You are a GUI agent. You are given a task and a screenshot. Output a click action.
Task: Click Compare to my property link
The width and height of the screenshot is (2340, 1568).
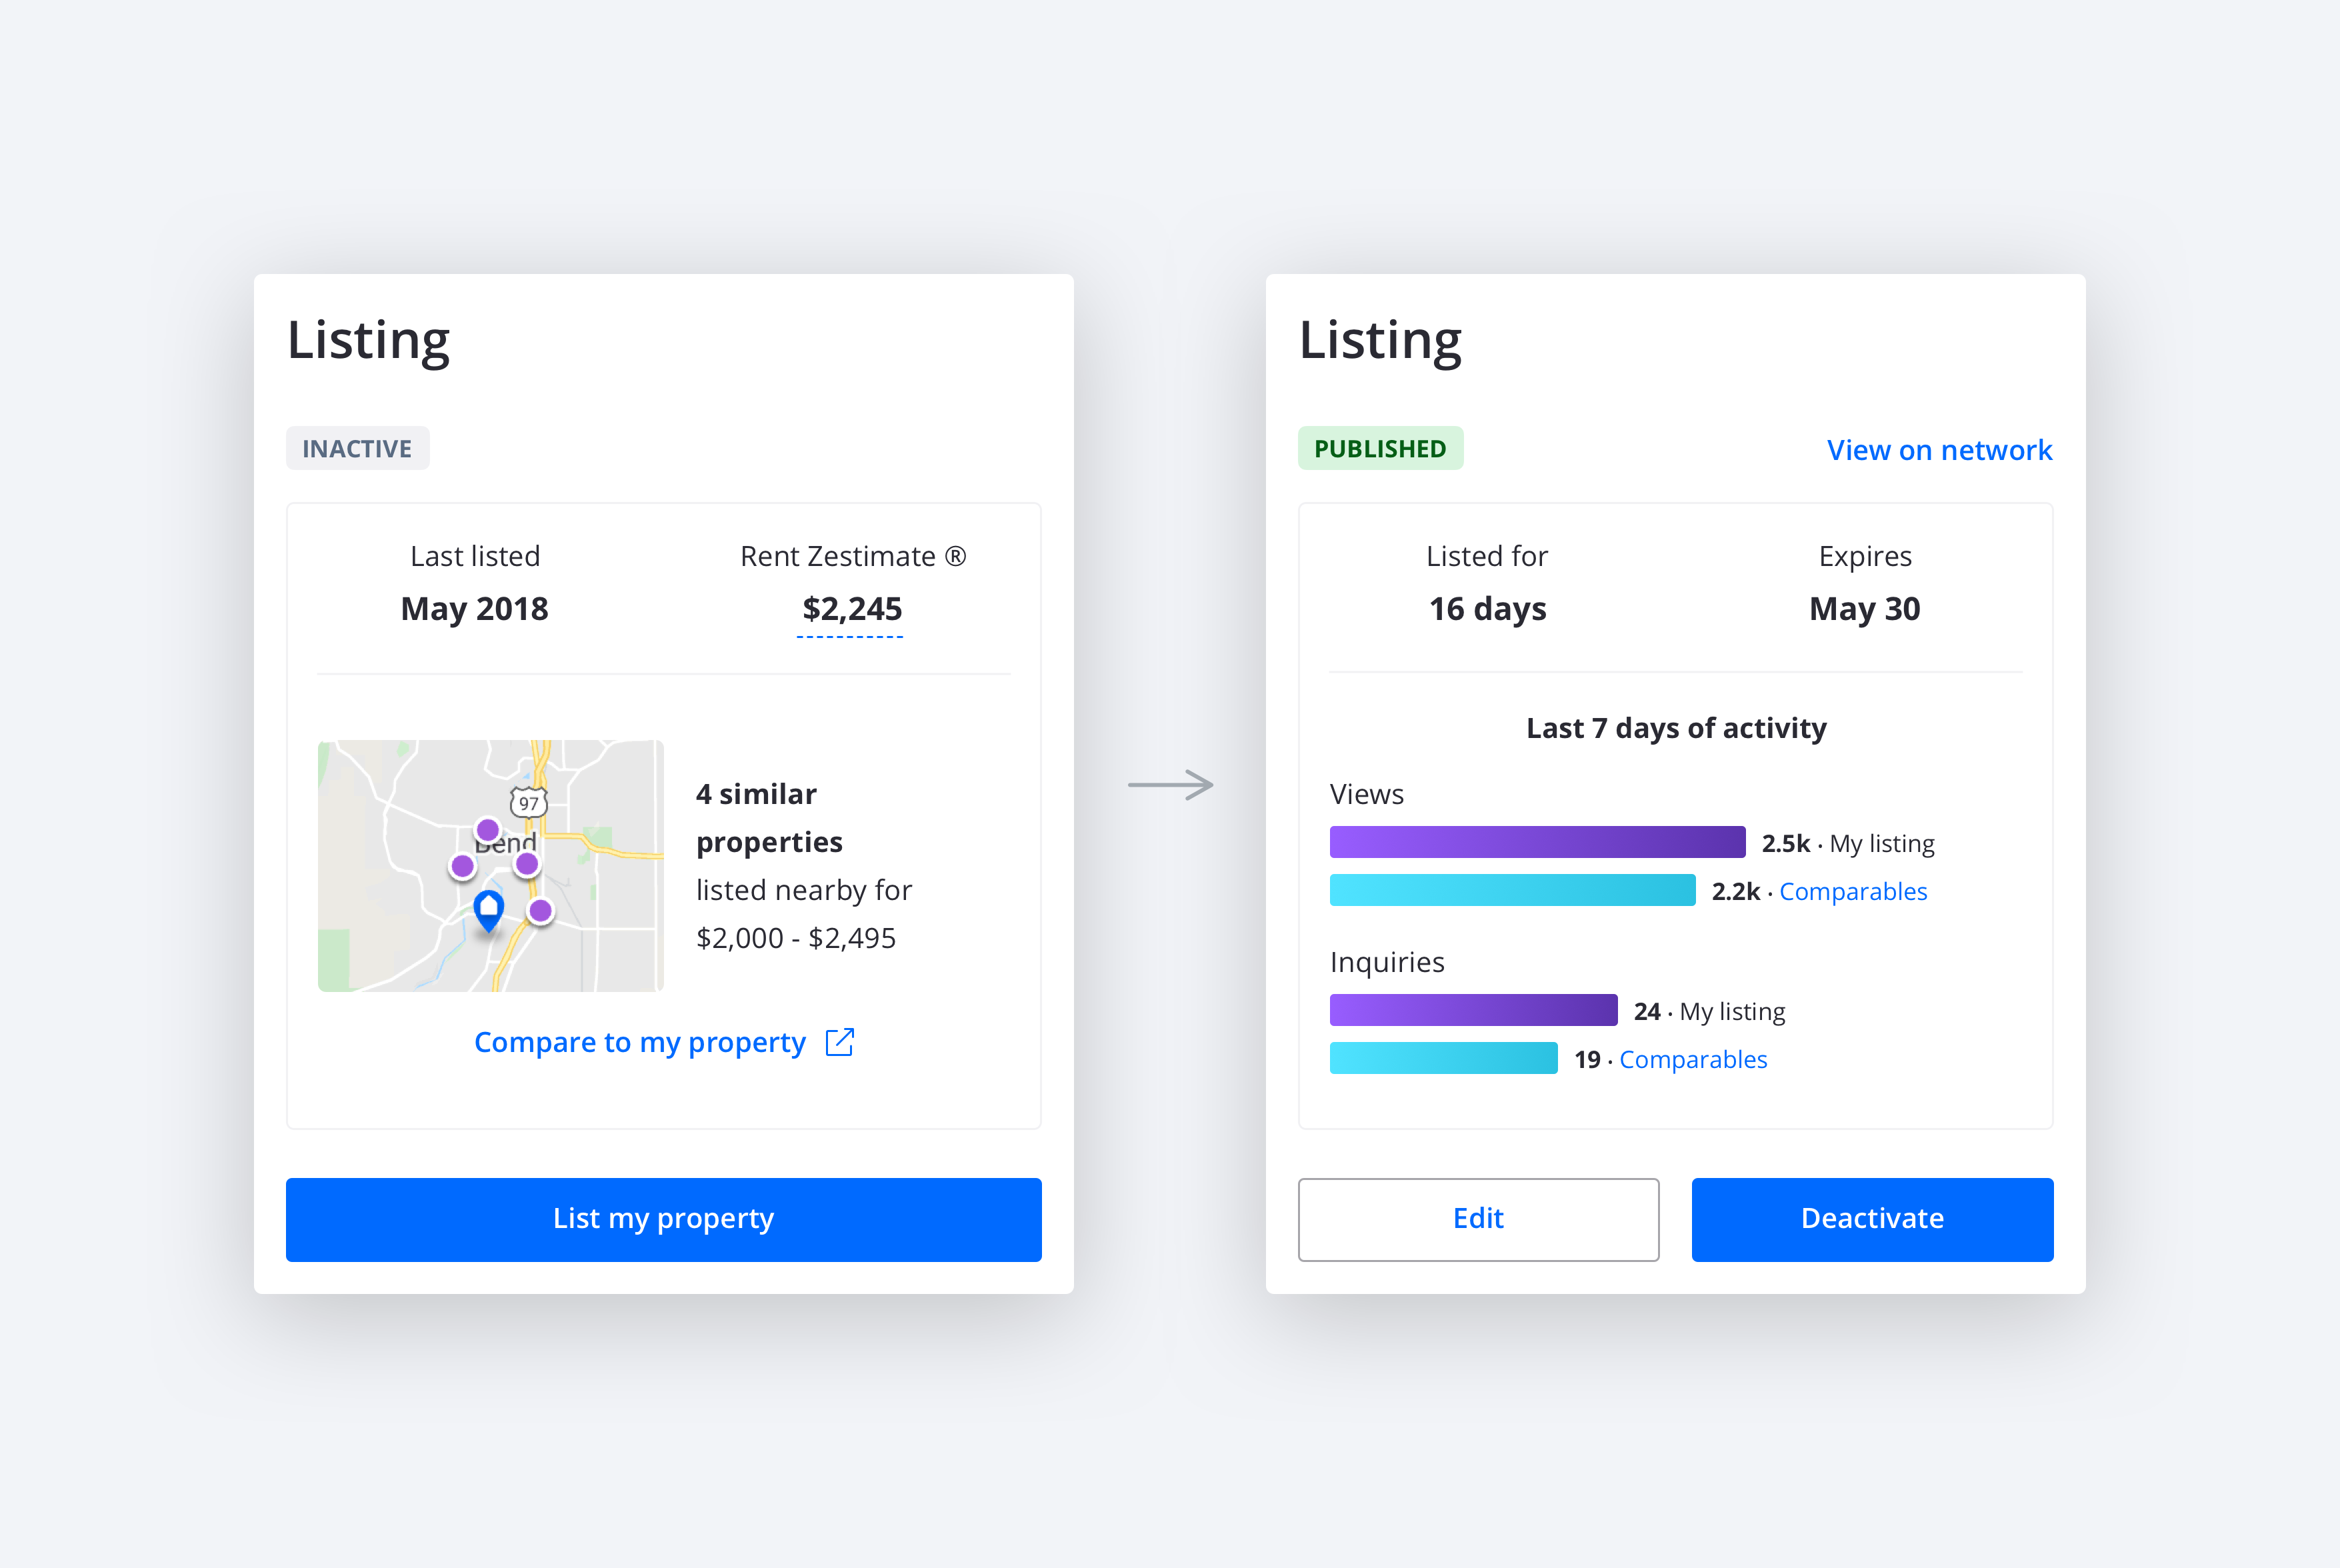[663, 1043]
